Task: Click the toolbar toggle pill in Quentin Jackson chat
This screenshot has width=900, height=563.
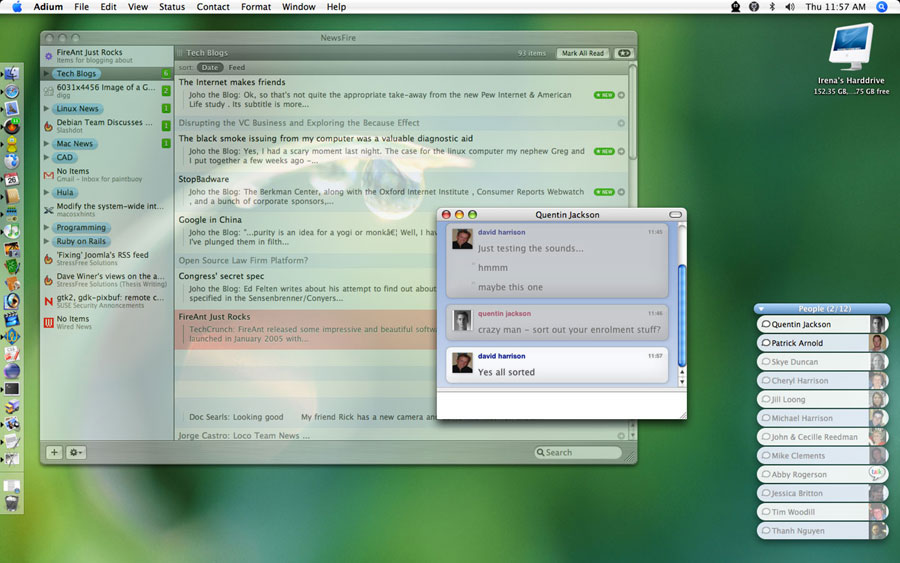Action: [x=676, y=215]
